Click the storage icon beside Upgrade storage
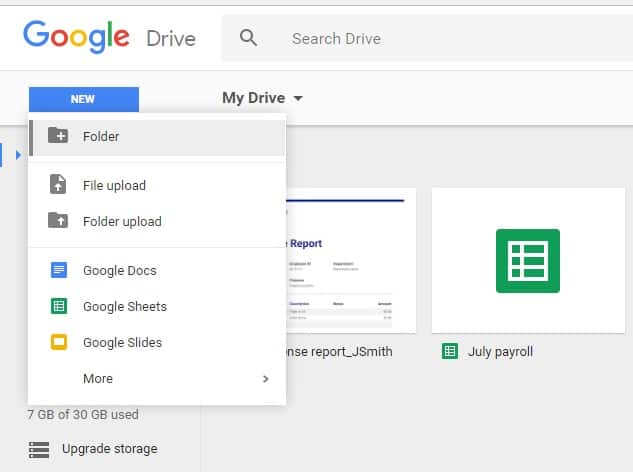Viewport: 633px width, 472px height. 38,449
